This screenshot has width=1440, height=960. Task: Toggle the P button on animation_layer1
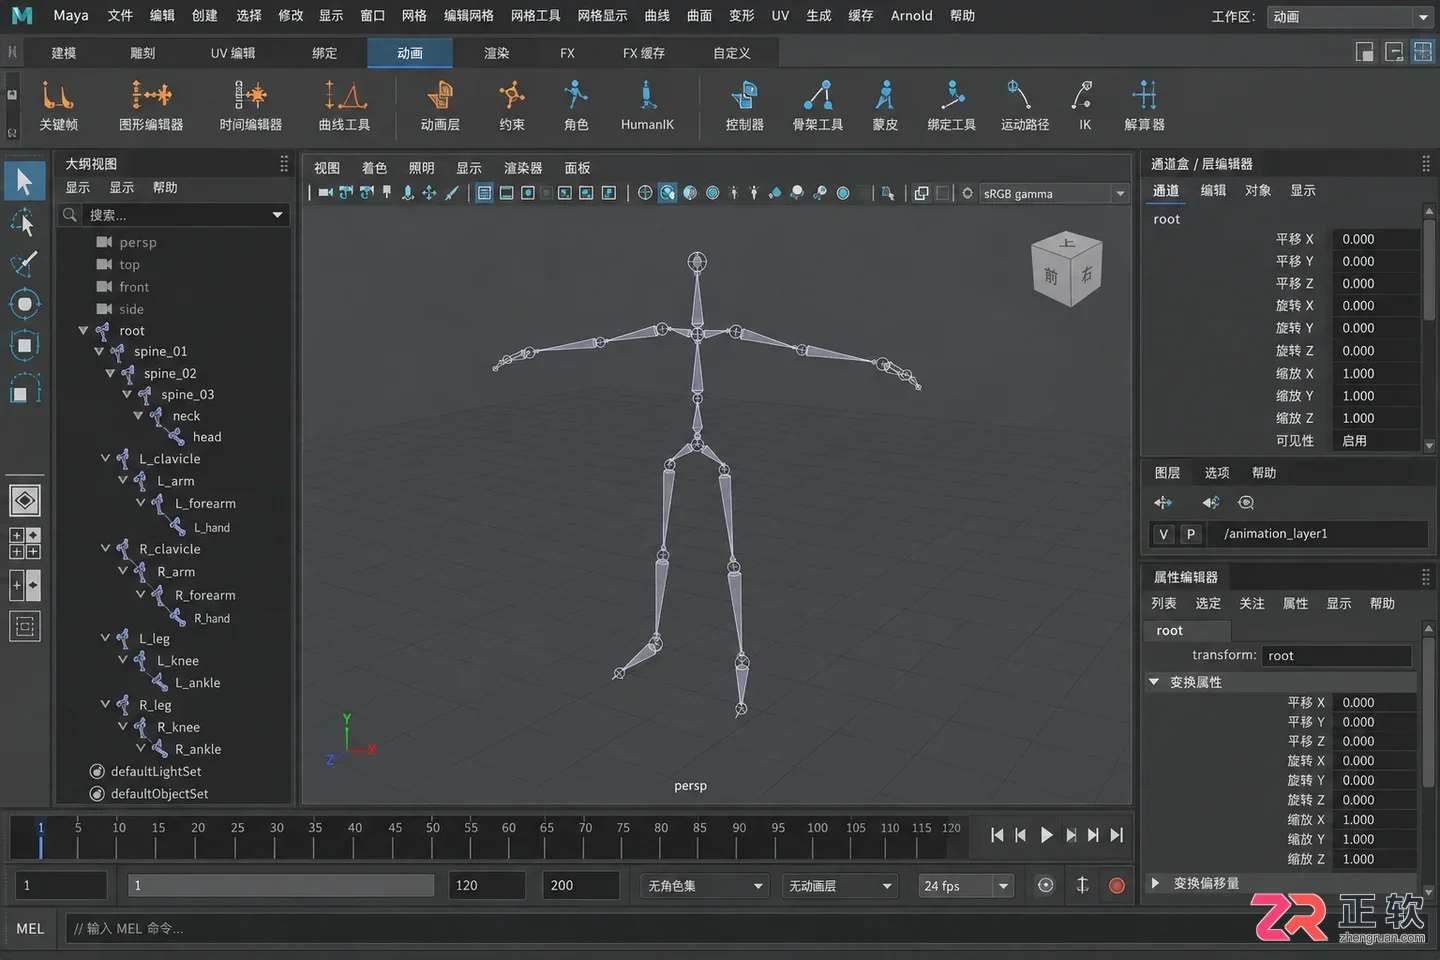tap(1190, 534)
